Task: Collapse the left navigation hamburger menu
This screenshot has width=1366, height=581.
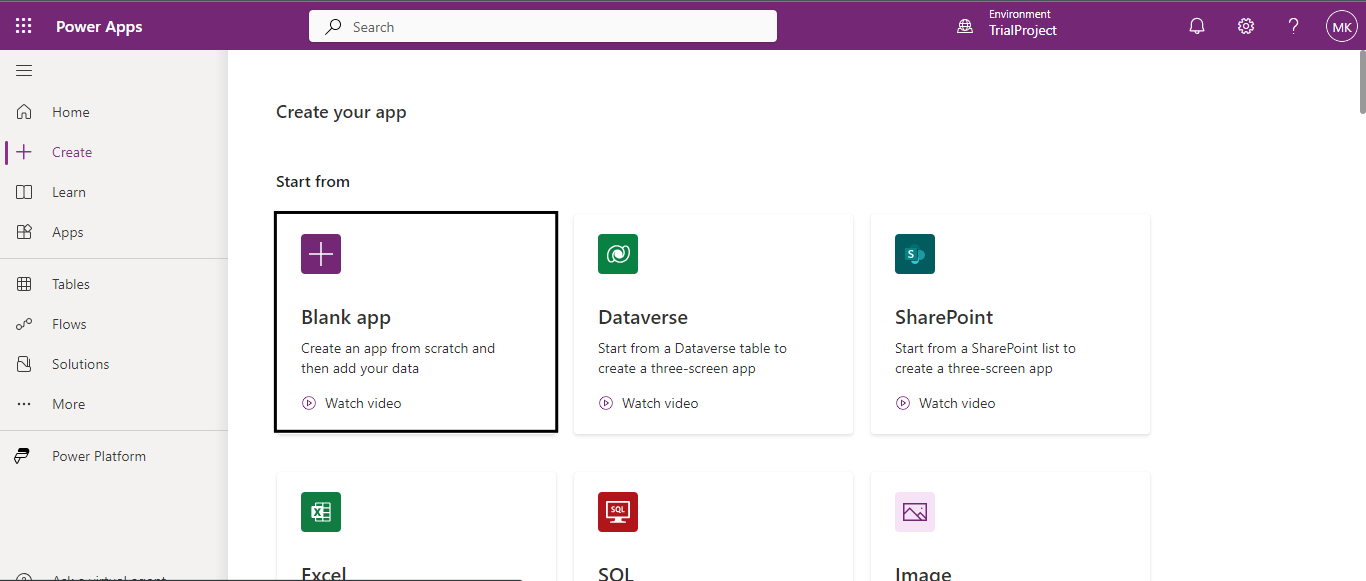Action: (24, 70)
